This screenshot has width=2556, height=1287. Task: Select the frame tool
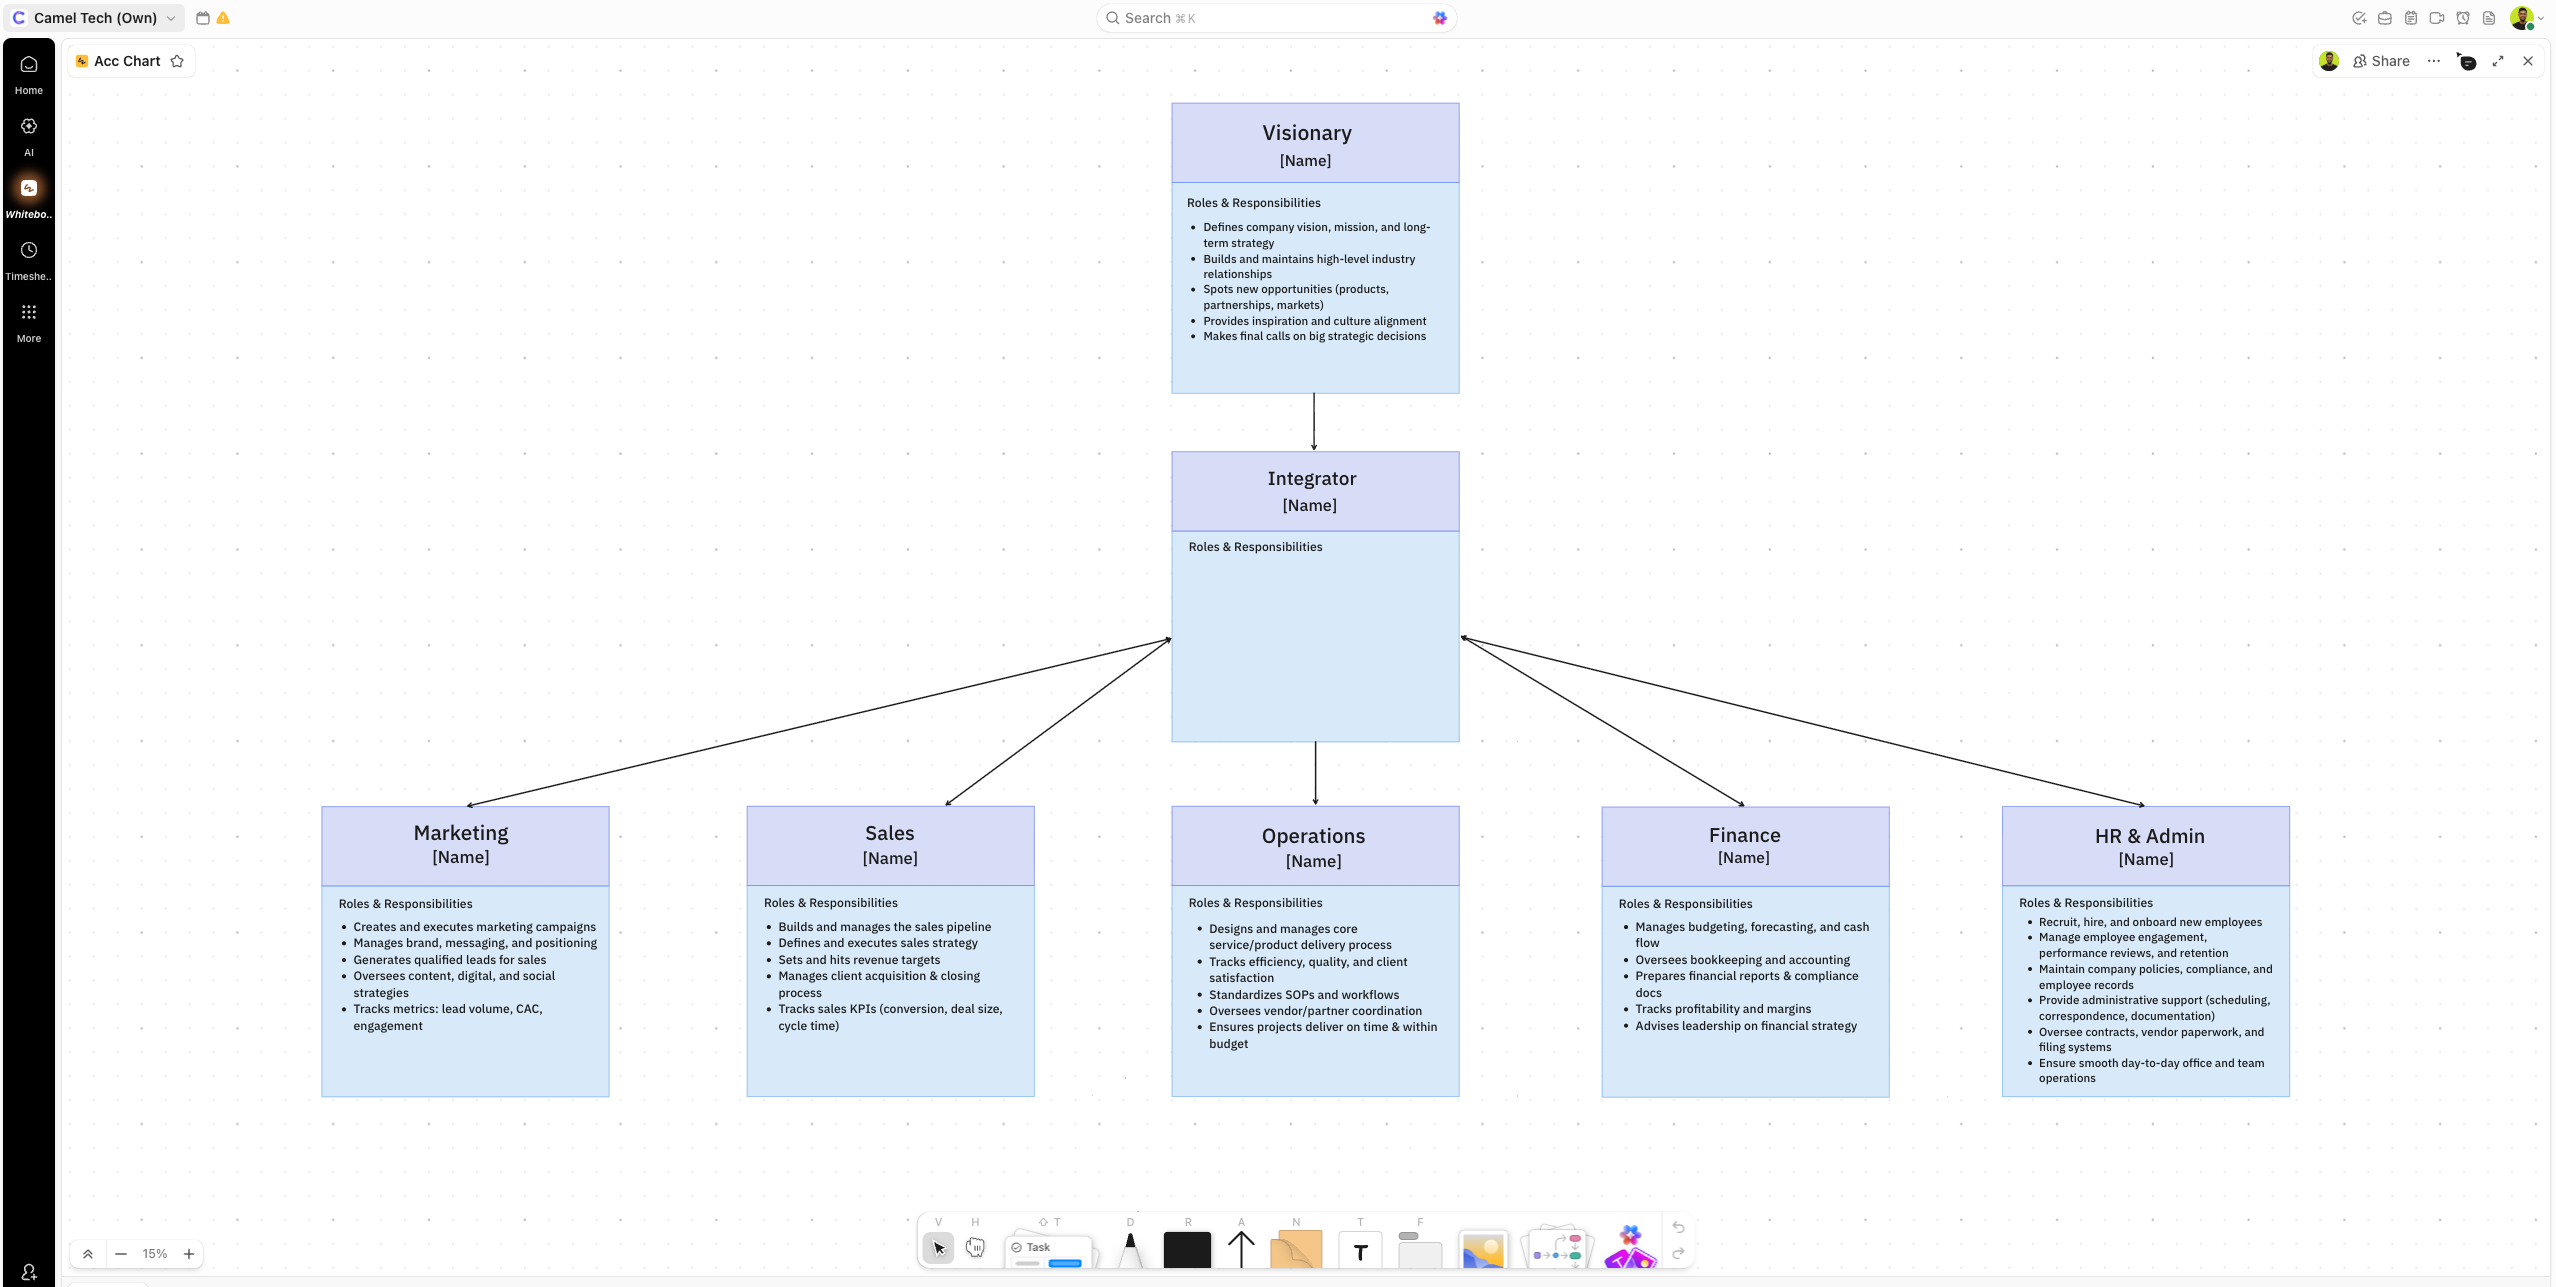[x=1419, y=1249]
